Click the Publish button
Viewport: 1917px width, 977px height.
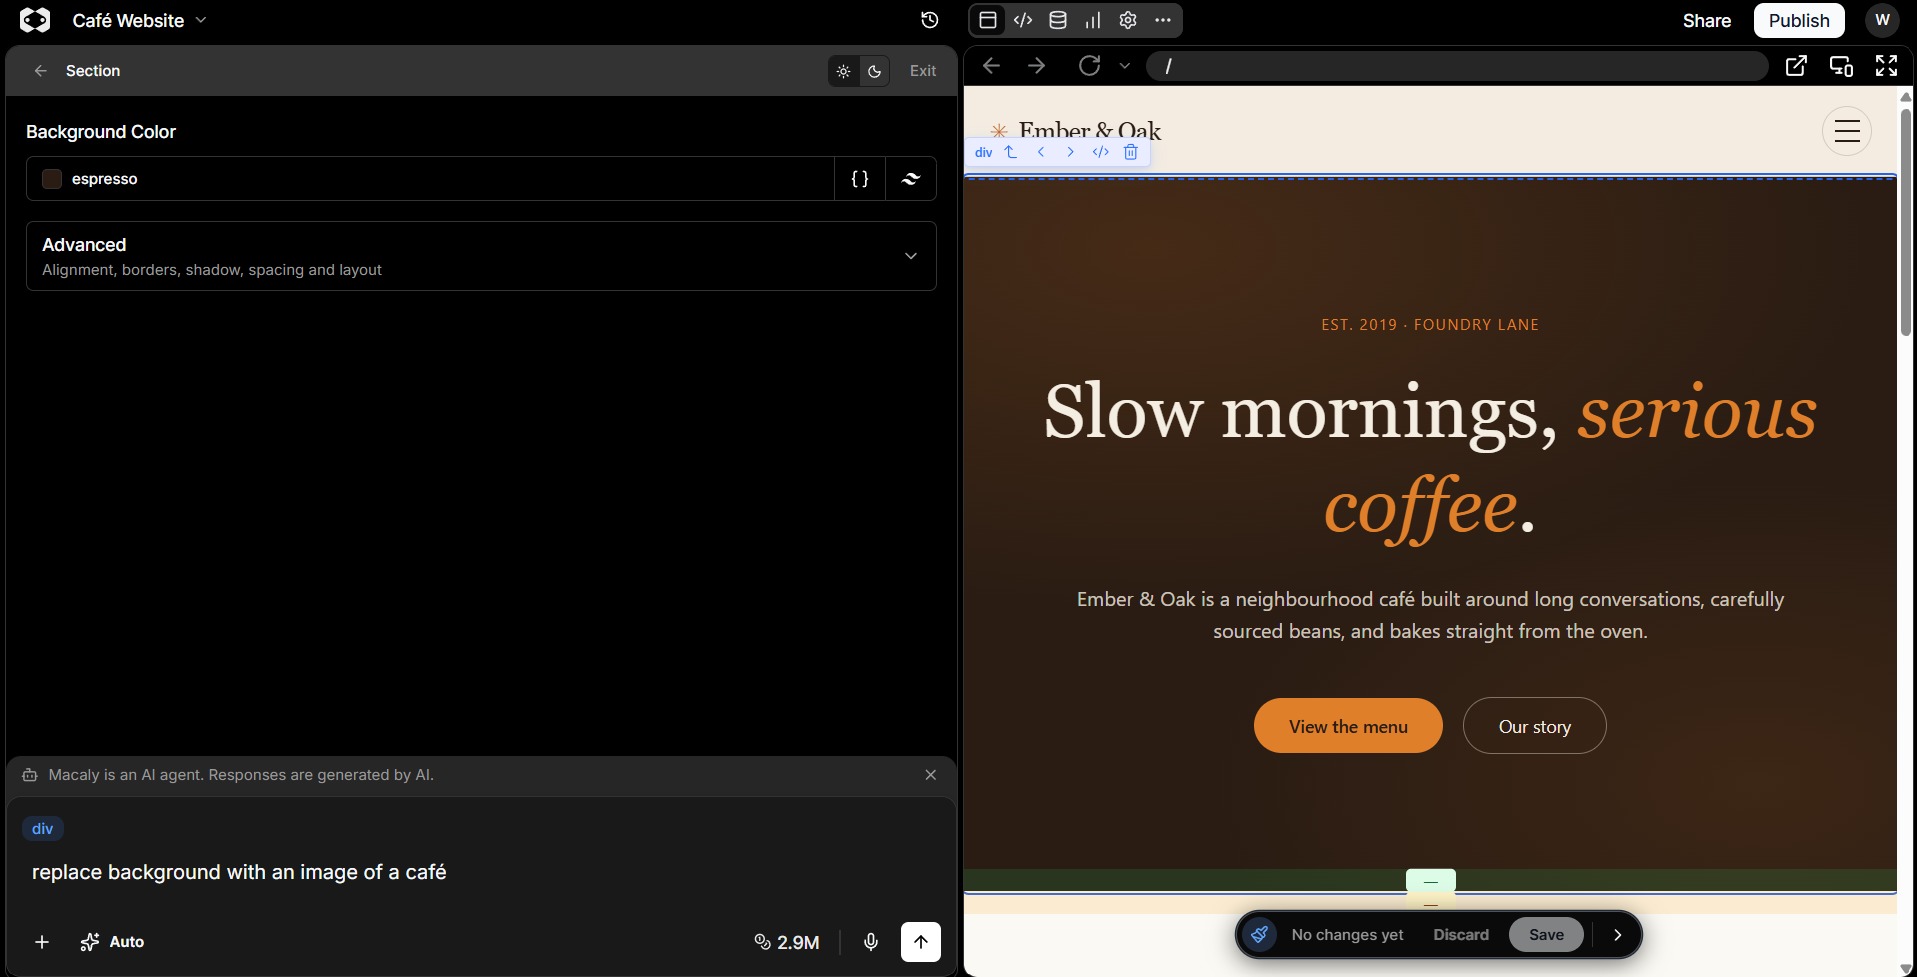1799,20
